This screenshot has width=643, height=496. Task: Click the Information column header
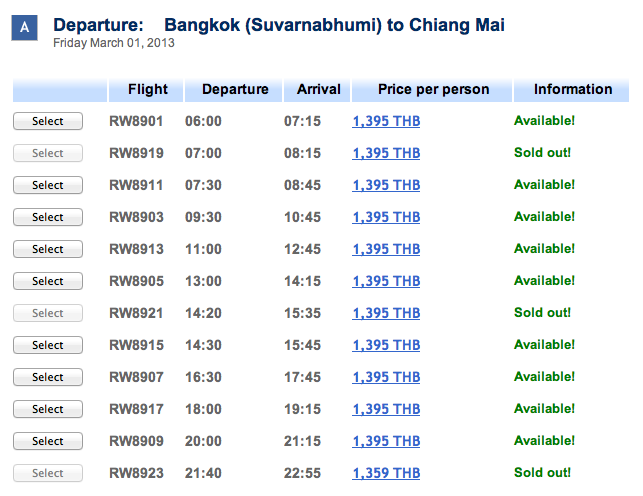(x=571, y=89)
